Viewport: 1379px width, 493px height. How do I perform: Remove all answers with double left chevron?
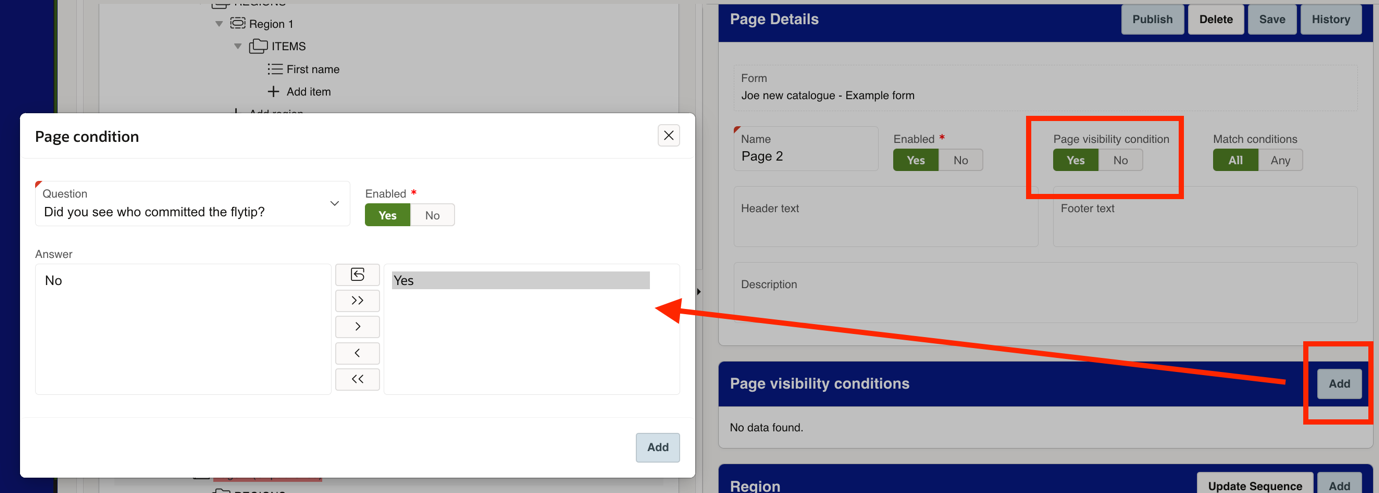coord(357,379)
